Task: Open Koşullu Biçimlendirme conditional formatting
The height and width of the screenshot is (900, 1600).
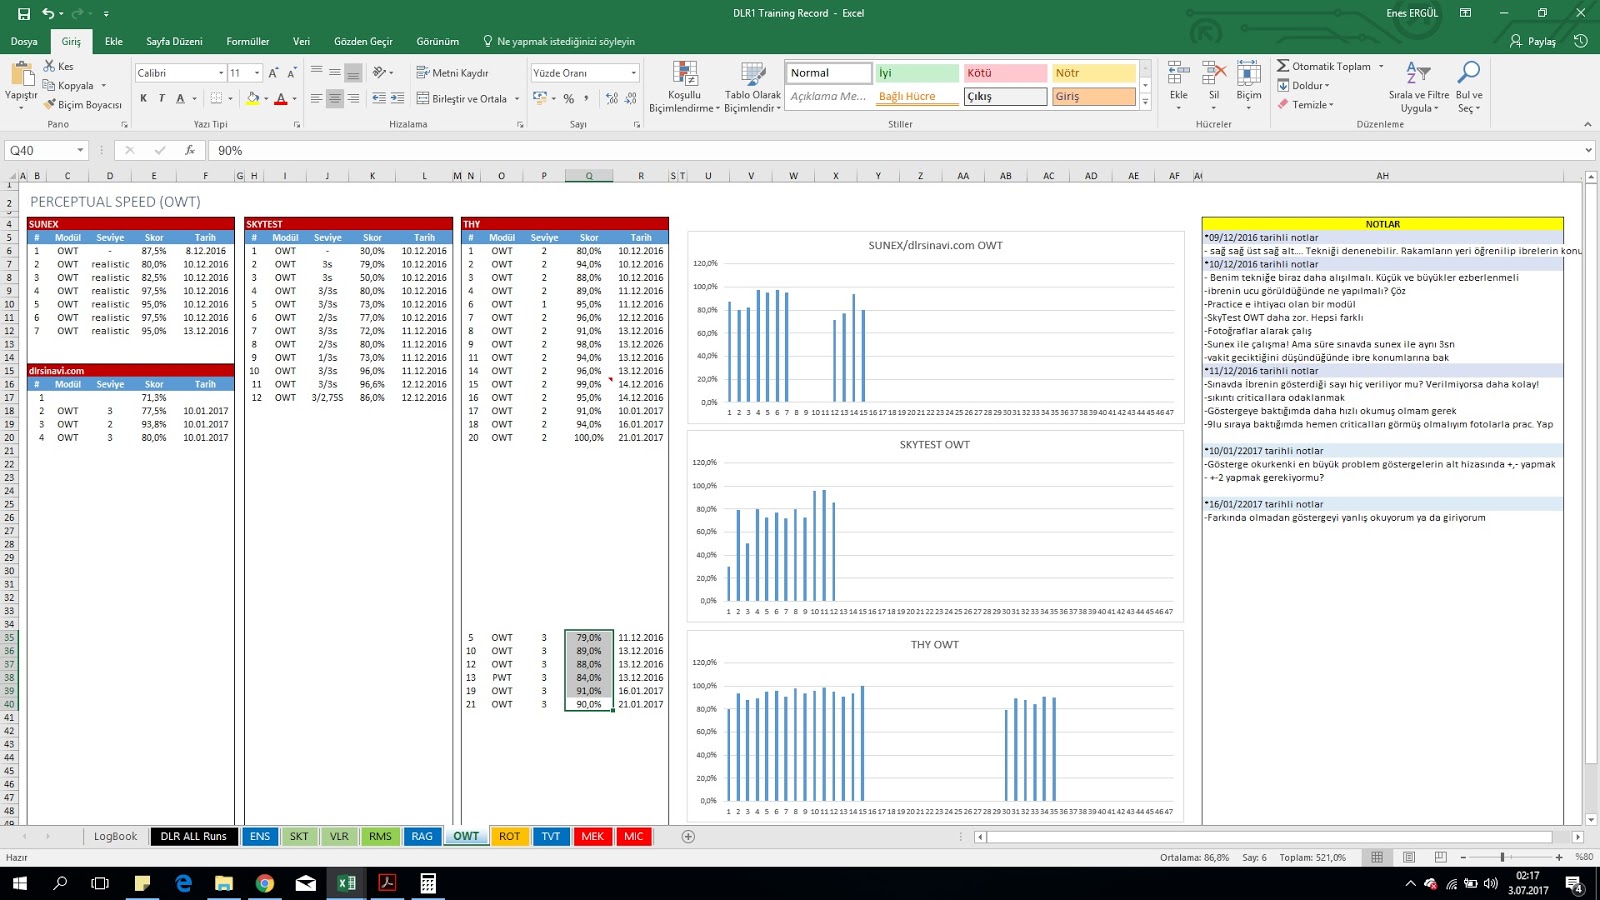Action: click(x=684, y=86)
